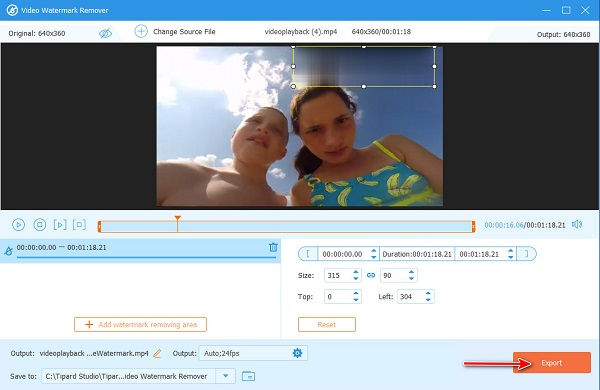600x390 pixels.
Task: Click the Duration:00:01:18.21 text
Action: (x=417, y=254)
